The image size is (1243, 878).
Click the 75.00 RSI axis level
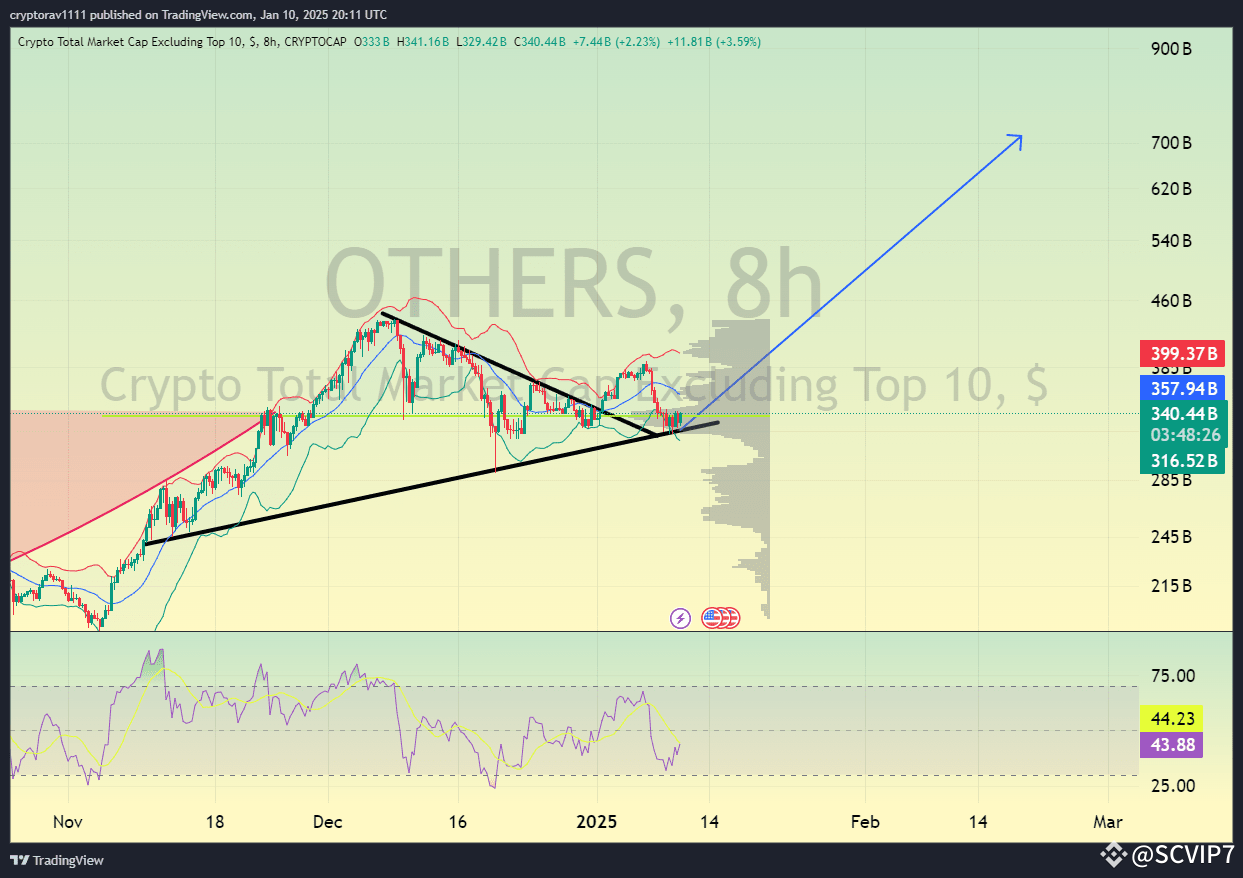pyautogui.click(x=1171, y=676)
